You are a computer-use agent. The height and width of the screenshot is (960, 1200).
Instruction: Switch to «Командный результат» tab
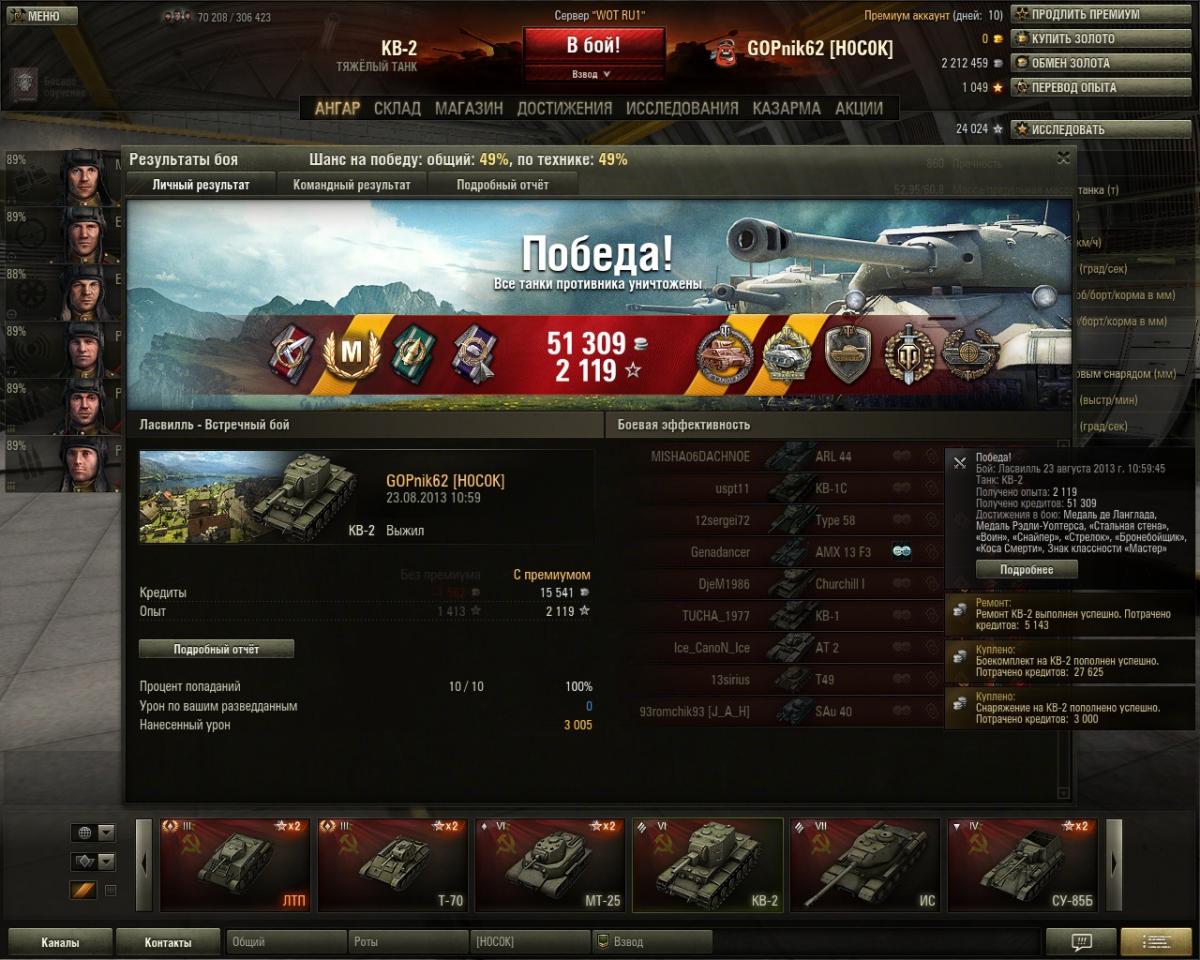coord(352,185)
